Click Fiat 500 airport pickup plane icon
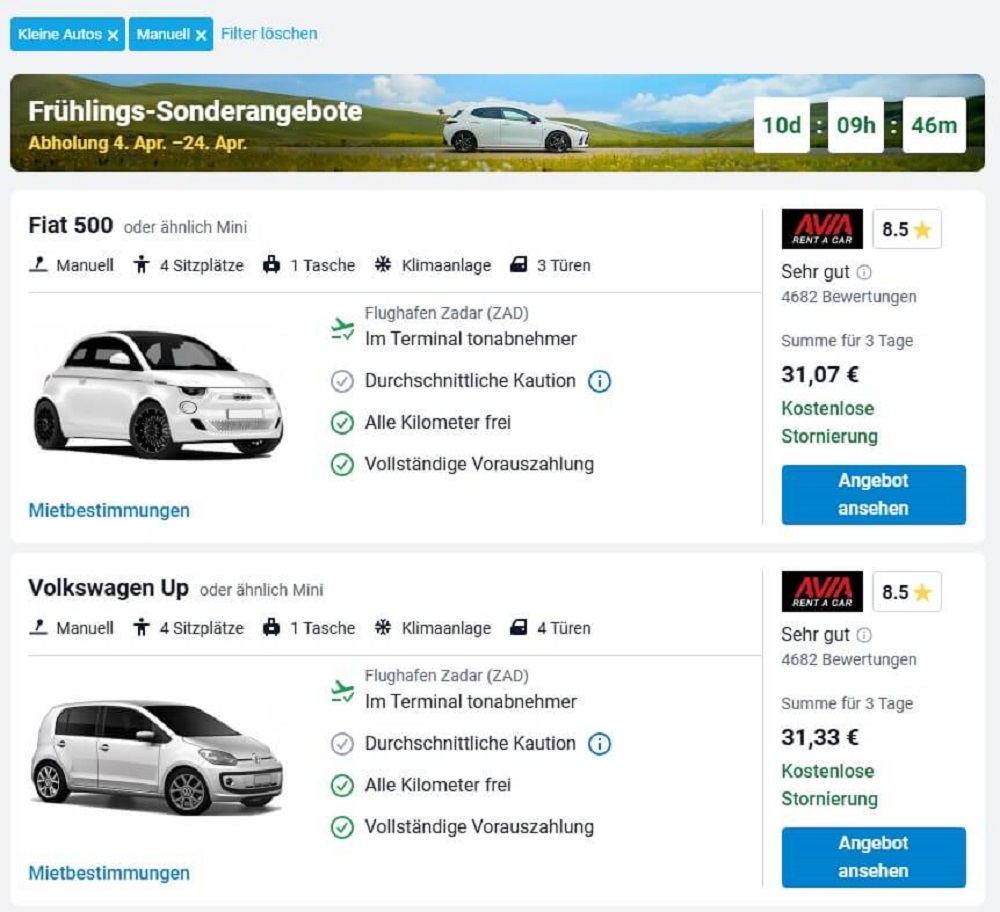 pyautogui.click(x=342, y=328)
